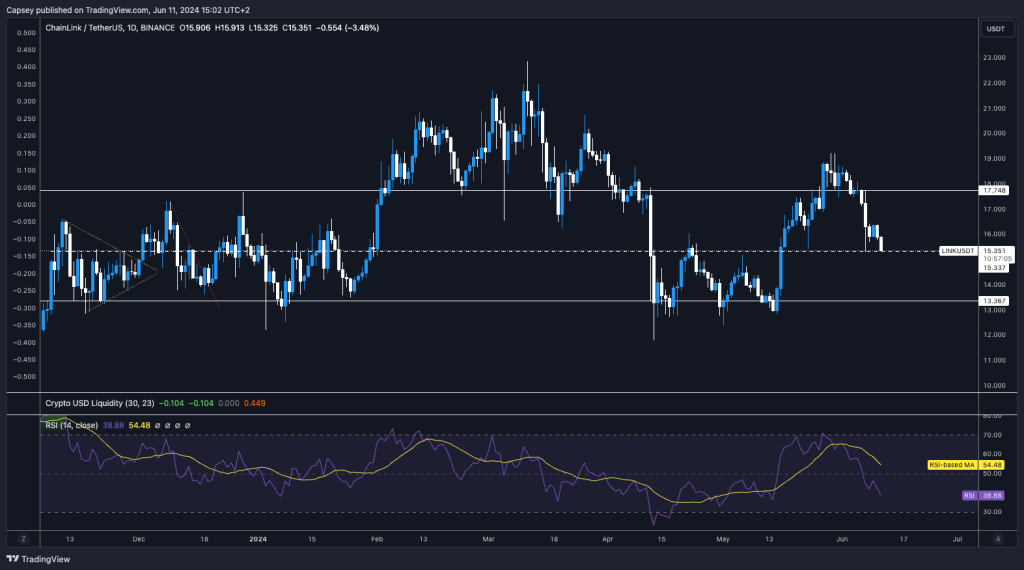1024x570 pixels.
Task: Open the USDT currency selector
Action: coord(995,29)
